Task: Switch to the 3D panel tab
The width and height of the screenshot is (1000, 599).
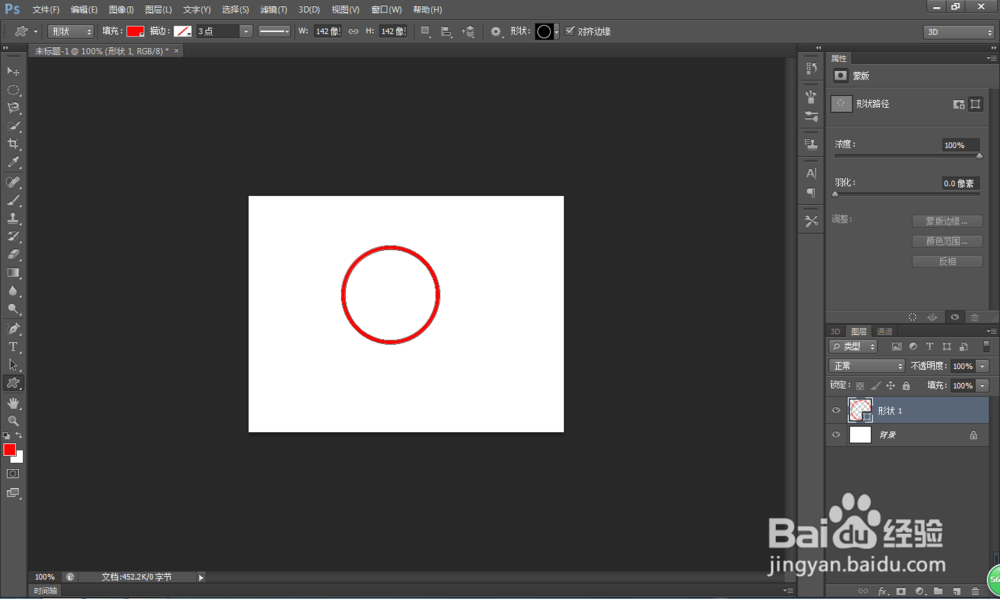Action: coord(835,331)
